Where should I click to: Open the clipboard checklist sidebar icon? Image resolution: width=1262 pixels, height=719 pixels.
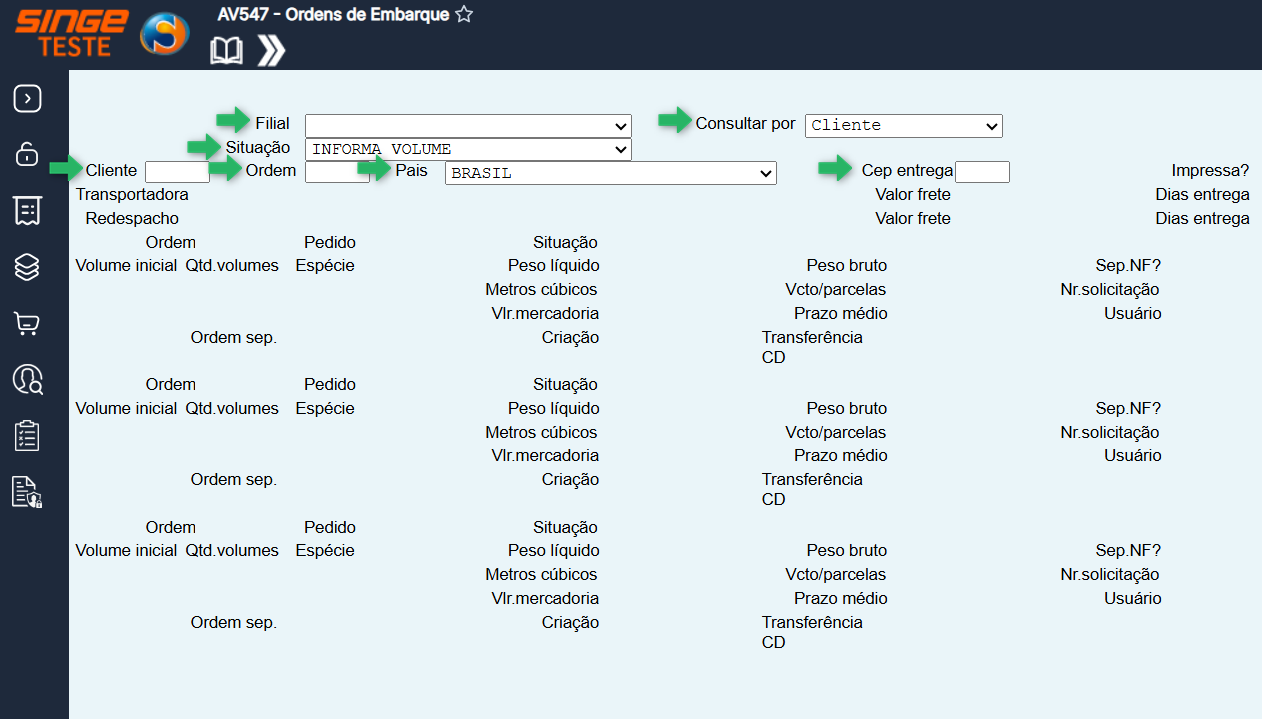tap(27, 436)
